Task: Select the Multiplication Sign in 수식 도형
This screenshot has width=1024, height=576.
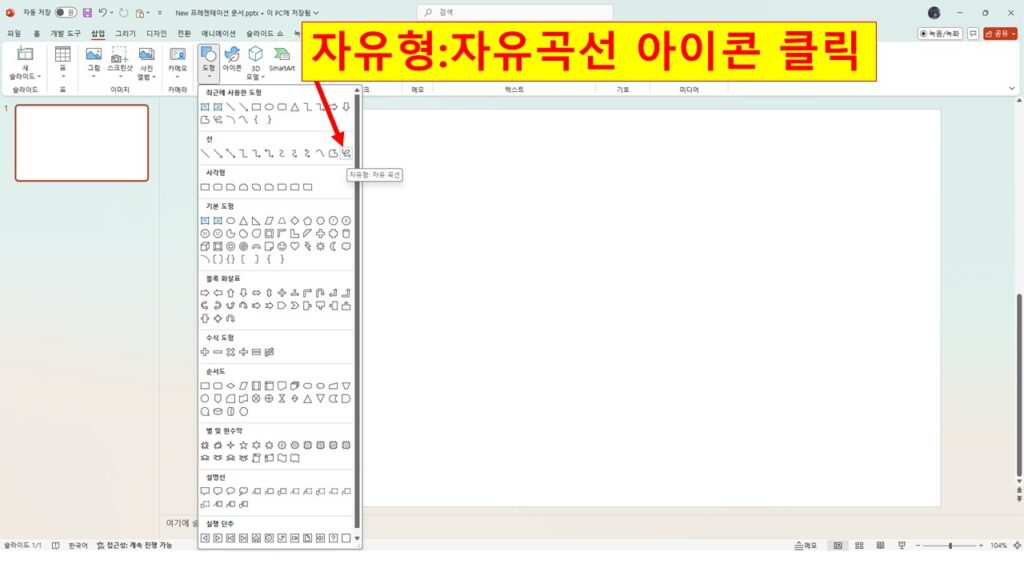Action: [231, 352]
